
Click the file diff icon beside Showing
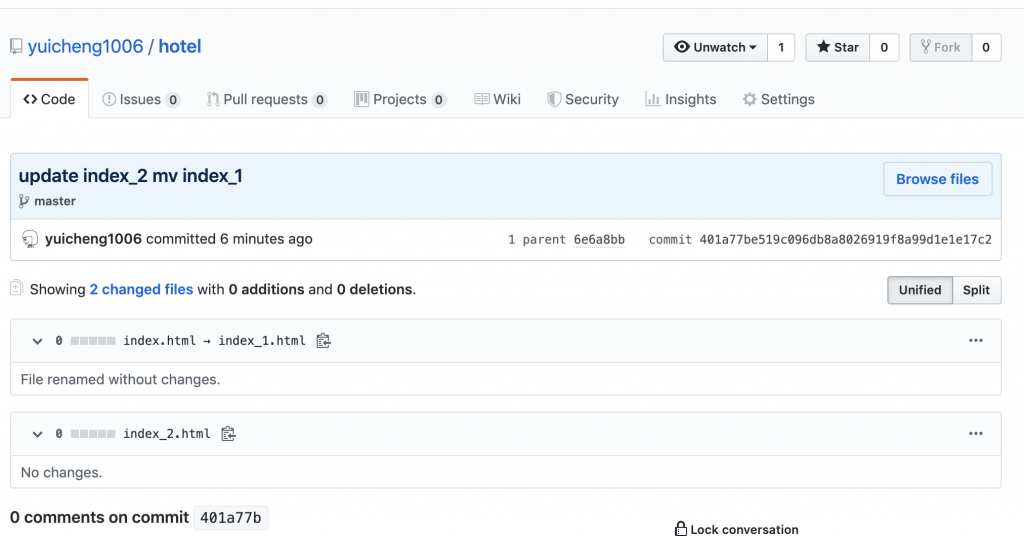click(16, 289)
